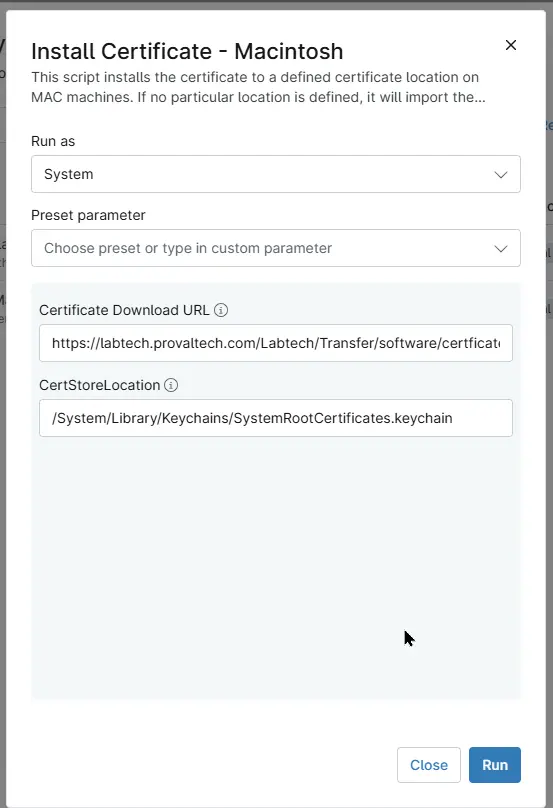Click the Run as label
Viewport: 553px width, 808px height.
53,141
